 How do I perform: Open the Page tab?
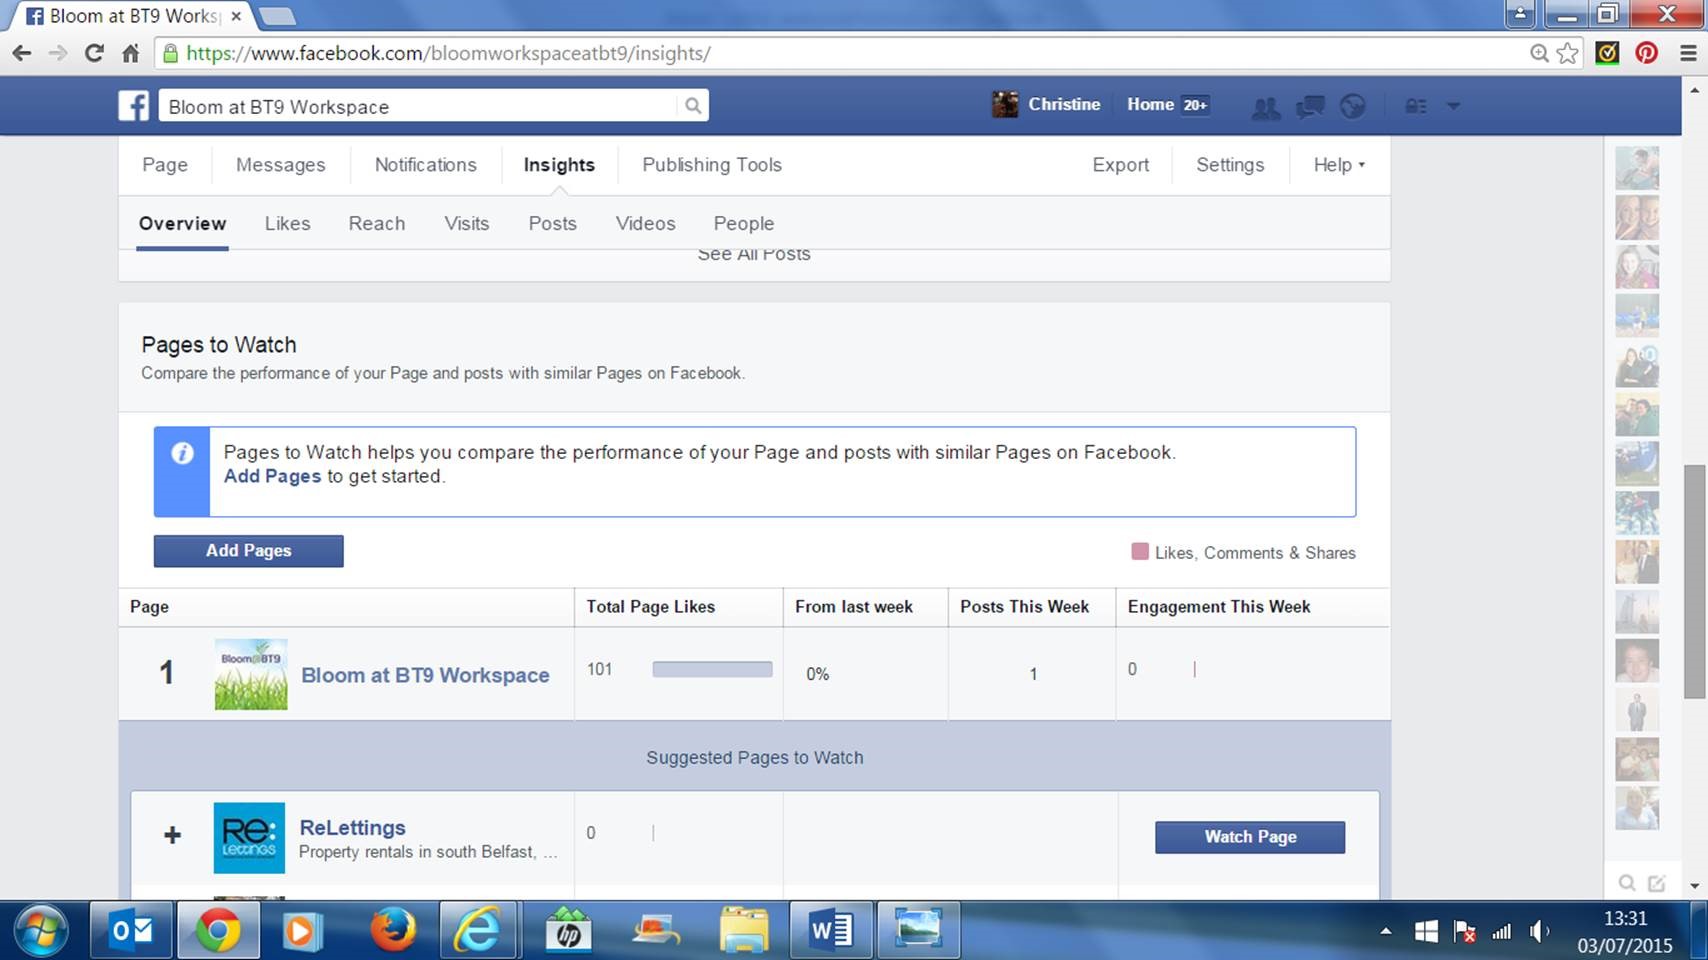pos(165,165)
